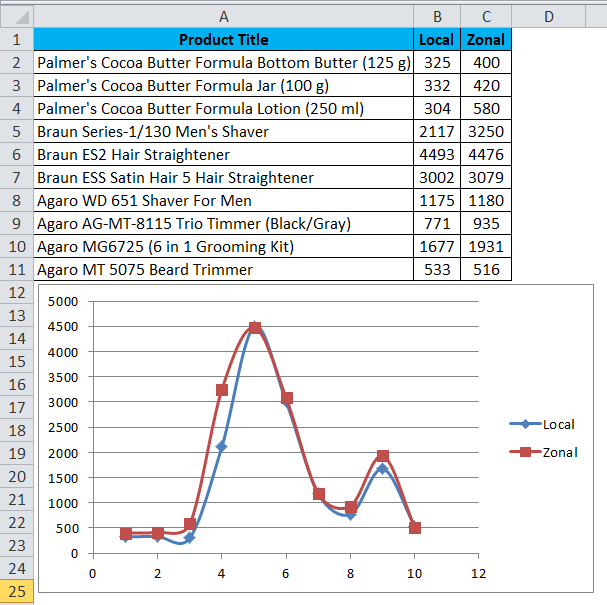
Task: Click Local value 332
Action: pos(437,86)
